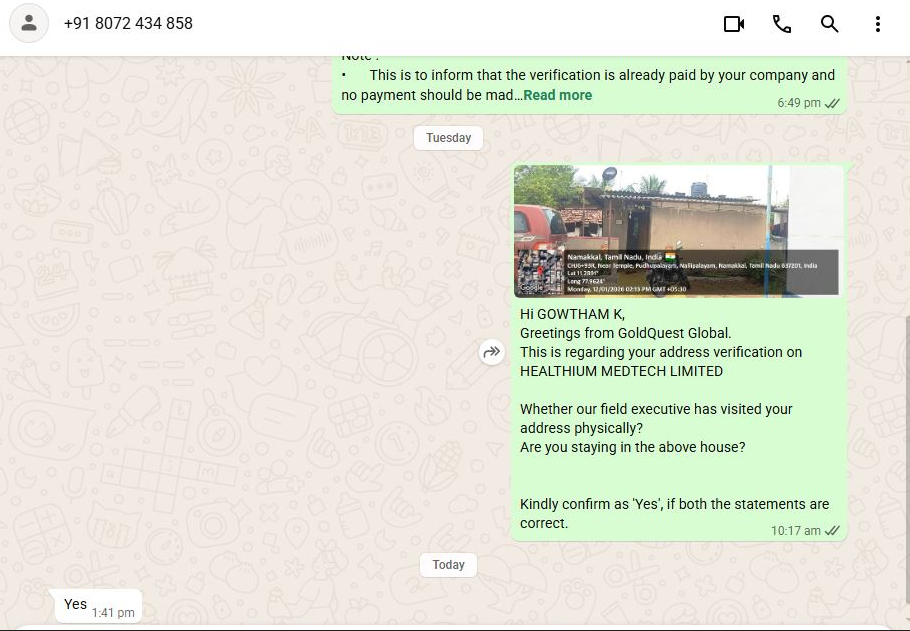Select the 1:41 pm timestamp on Yes message
Screen dimensions: 910x631
[113, 612]
